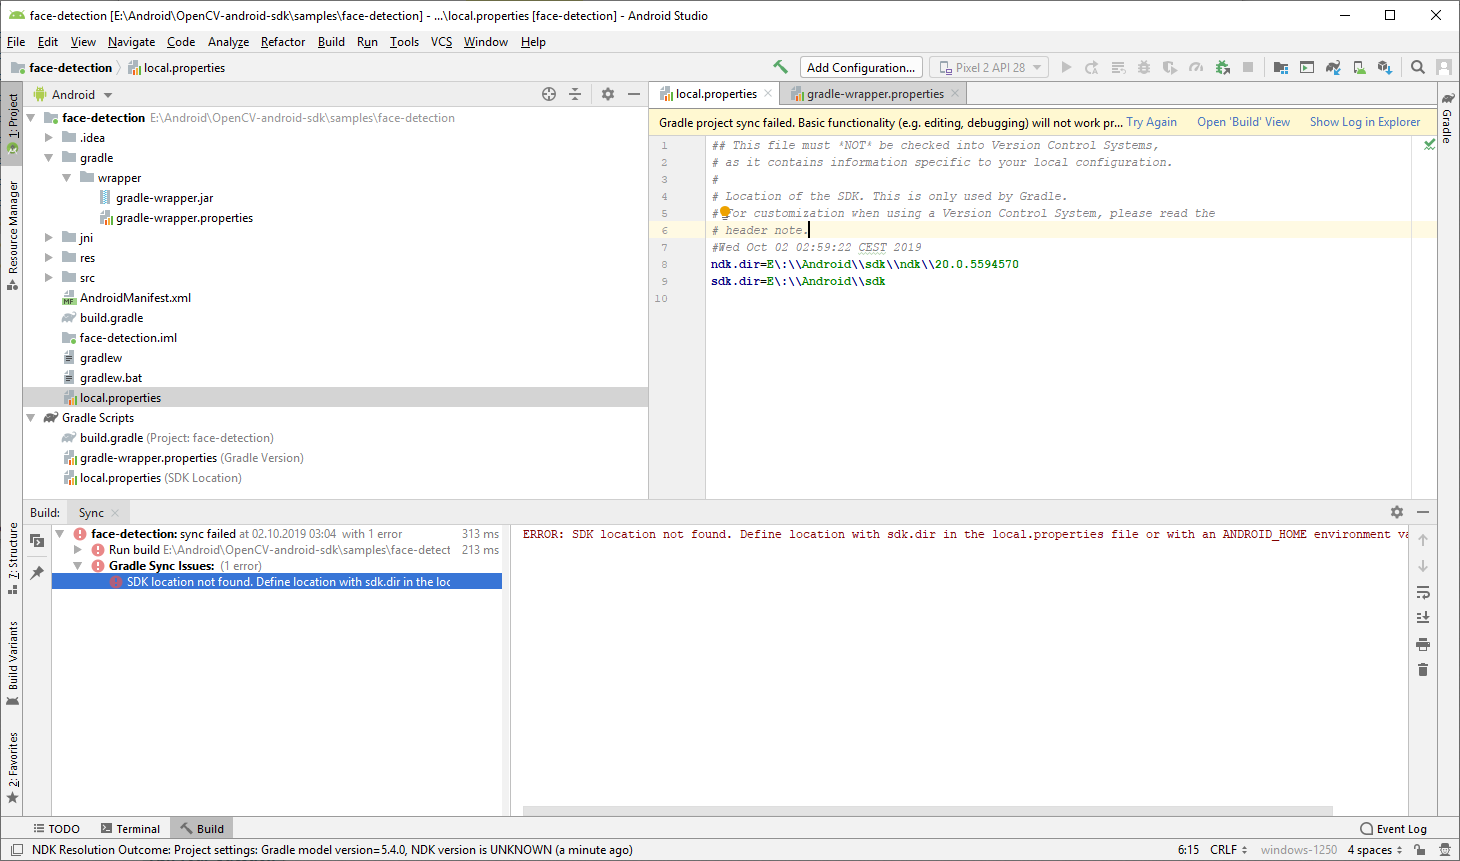Click Clear All trash icon in output
This screenshot has height=861, width=1460.
(x=1423, y=669)
